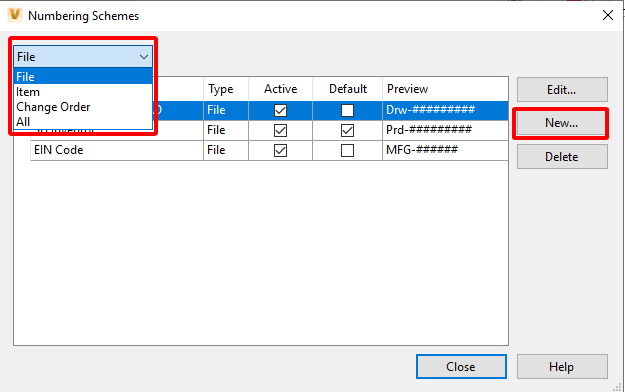Uncheck Active for the Prd scheme row
The width and height of the screenshot is (625, 392).
(x=280, y=130)
